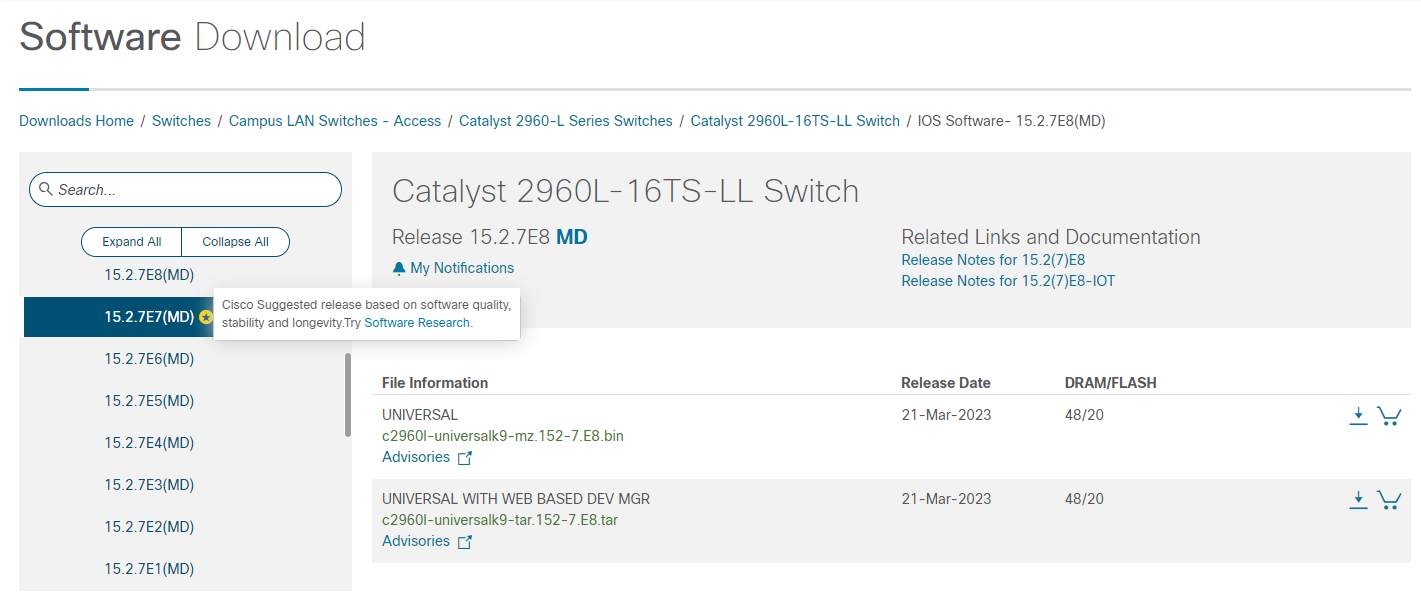Click the 48/20 value in the WEB BASED DEV MGR row
1421x593 pixels.
pos(1084,499)
